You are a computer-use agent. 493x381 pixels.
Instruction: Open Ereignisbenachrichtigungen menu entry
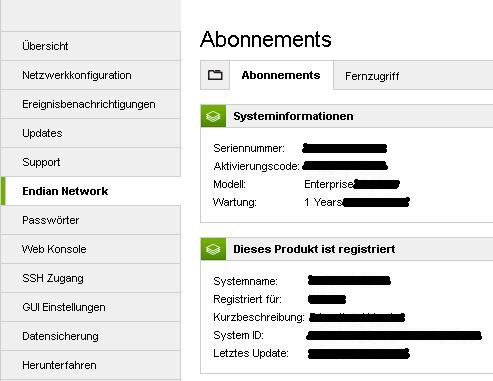(90, 104)
